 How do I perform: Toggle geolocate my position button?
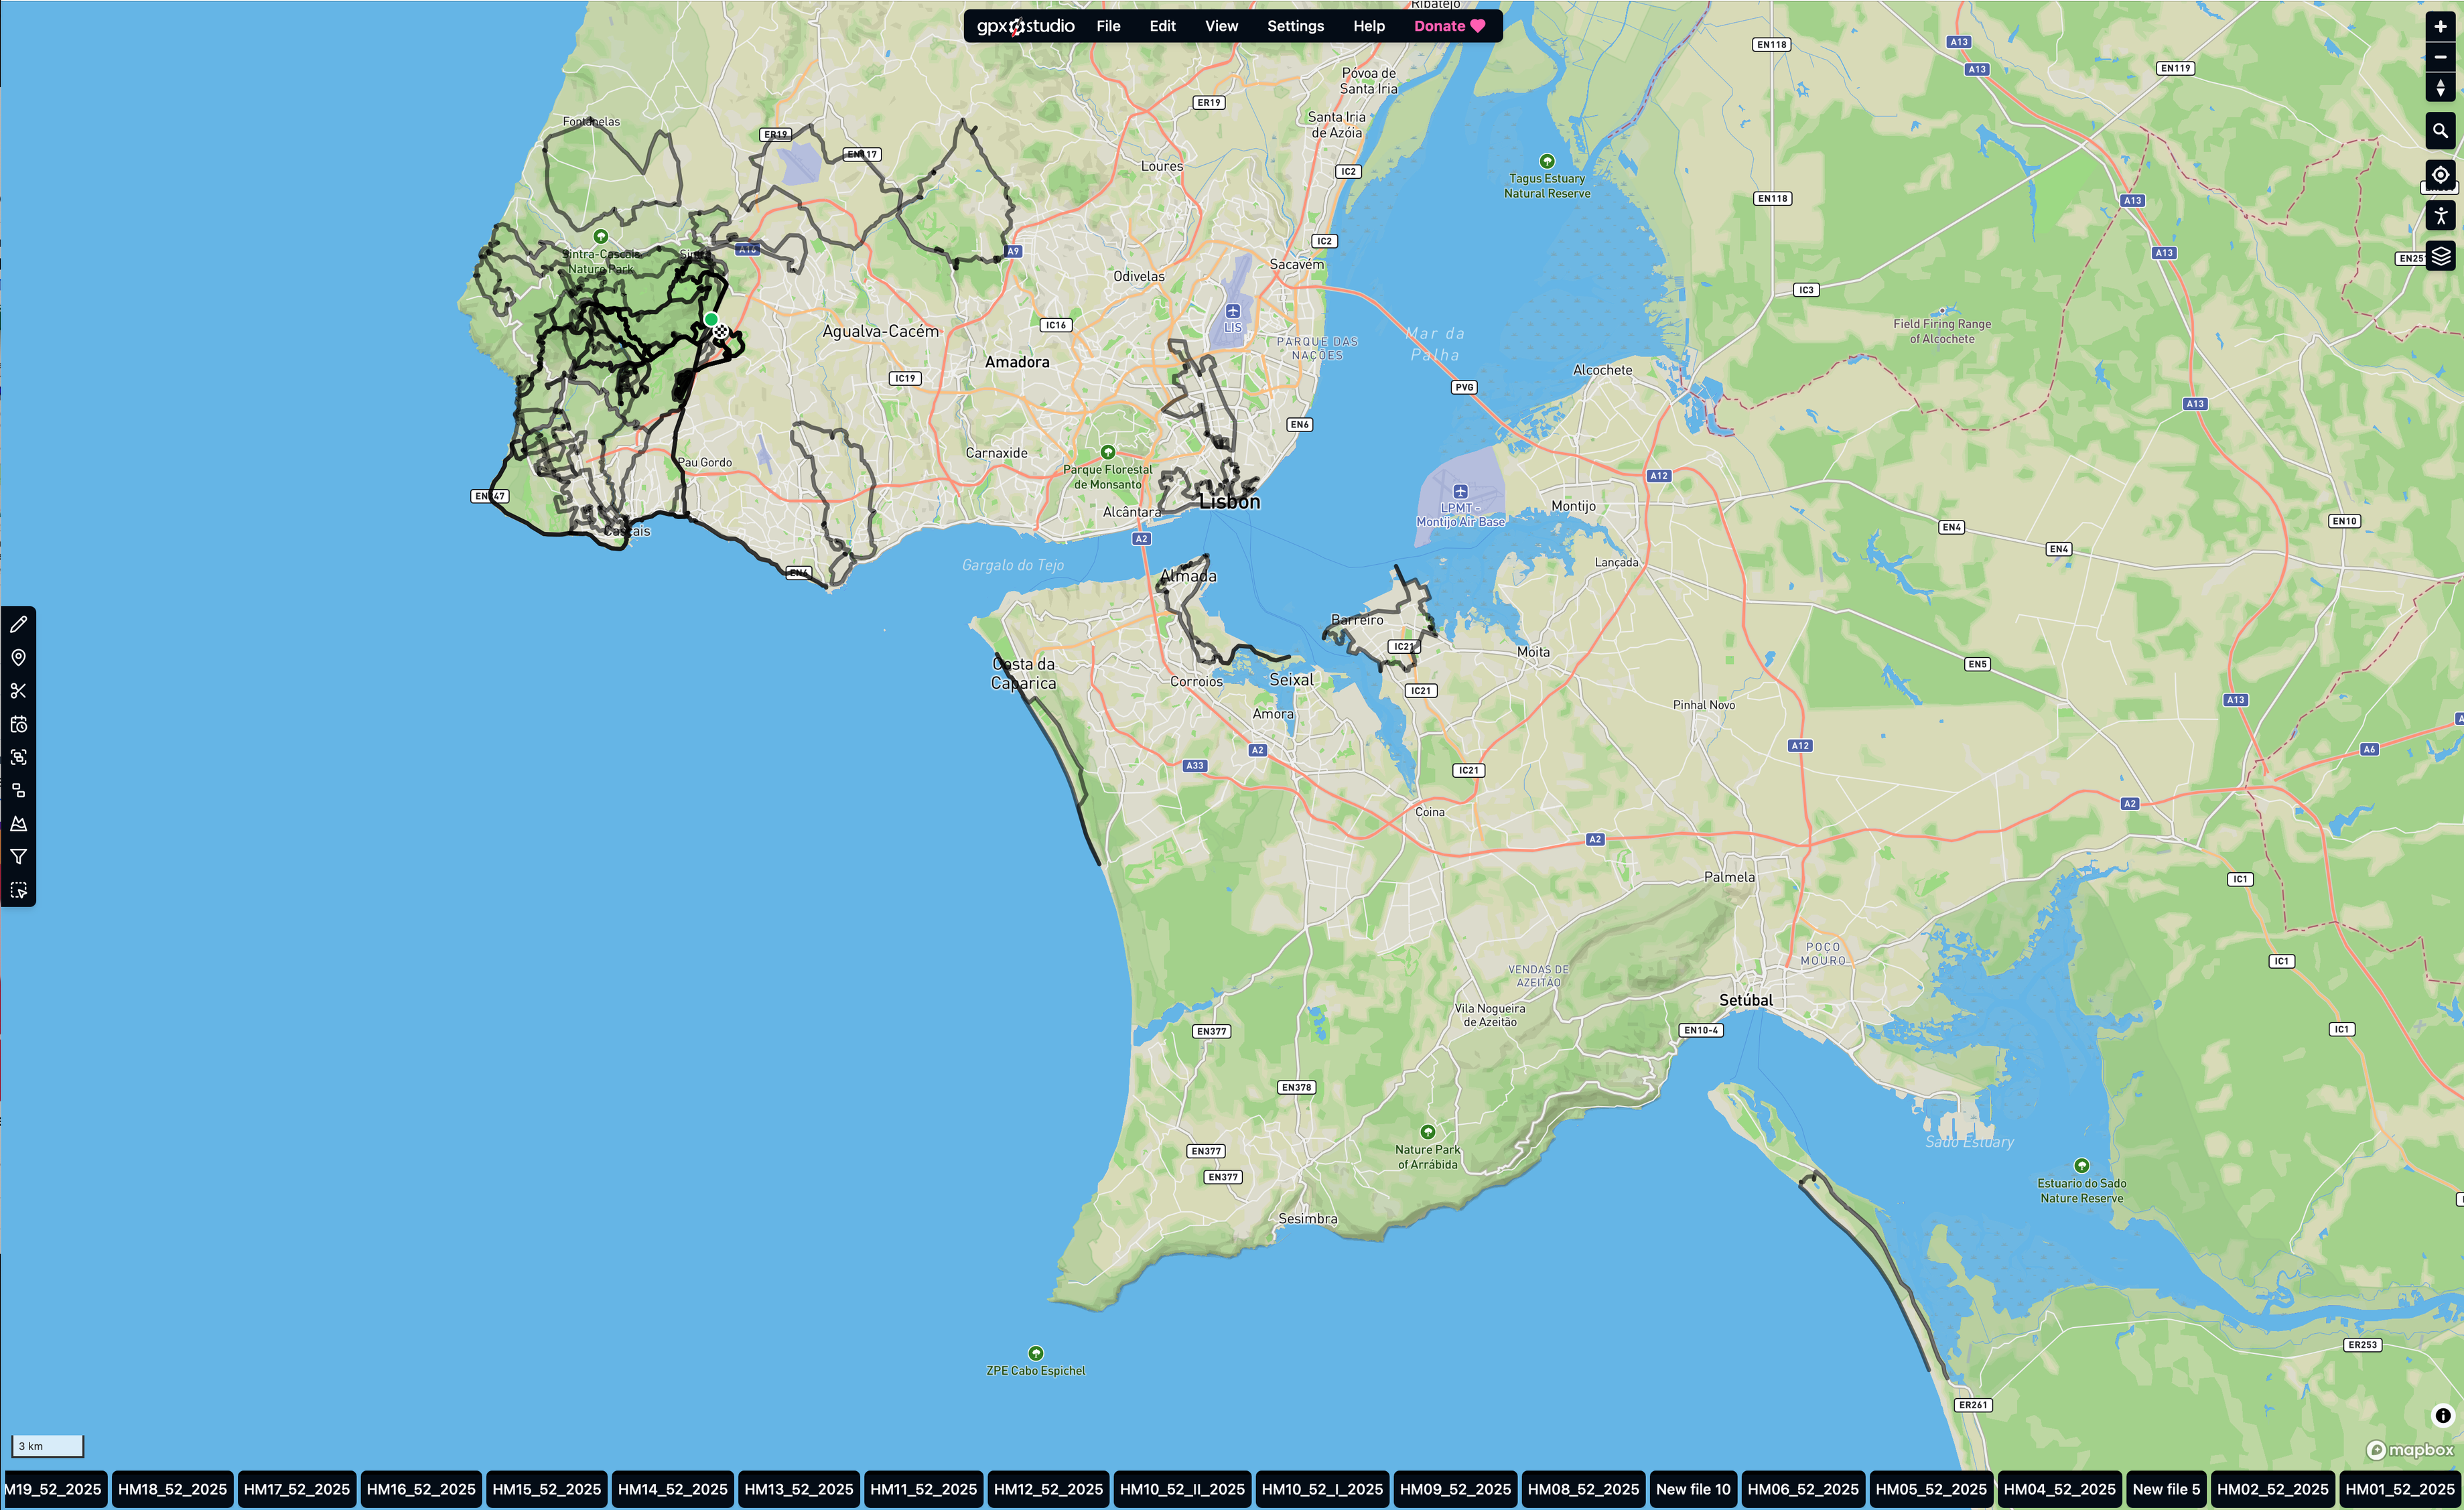(2440, 174)
